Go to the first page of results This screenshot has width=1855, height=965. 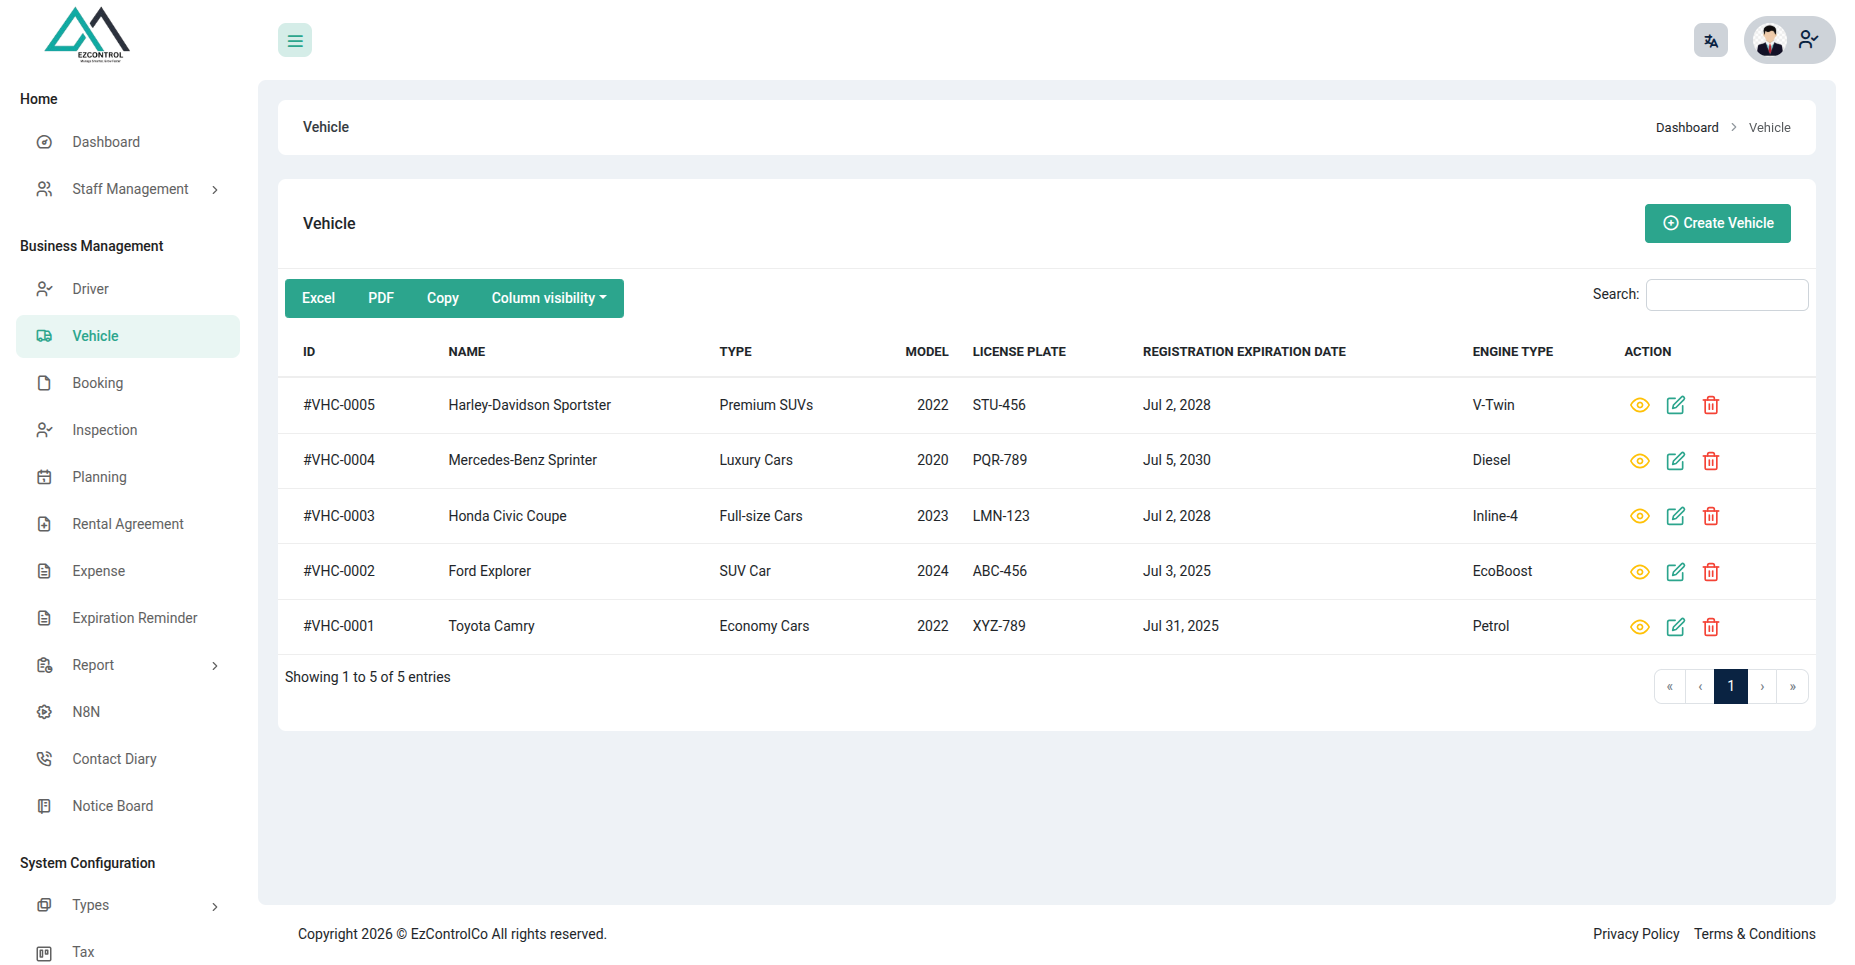click(x=1670, y=686)
